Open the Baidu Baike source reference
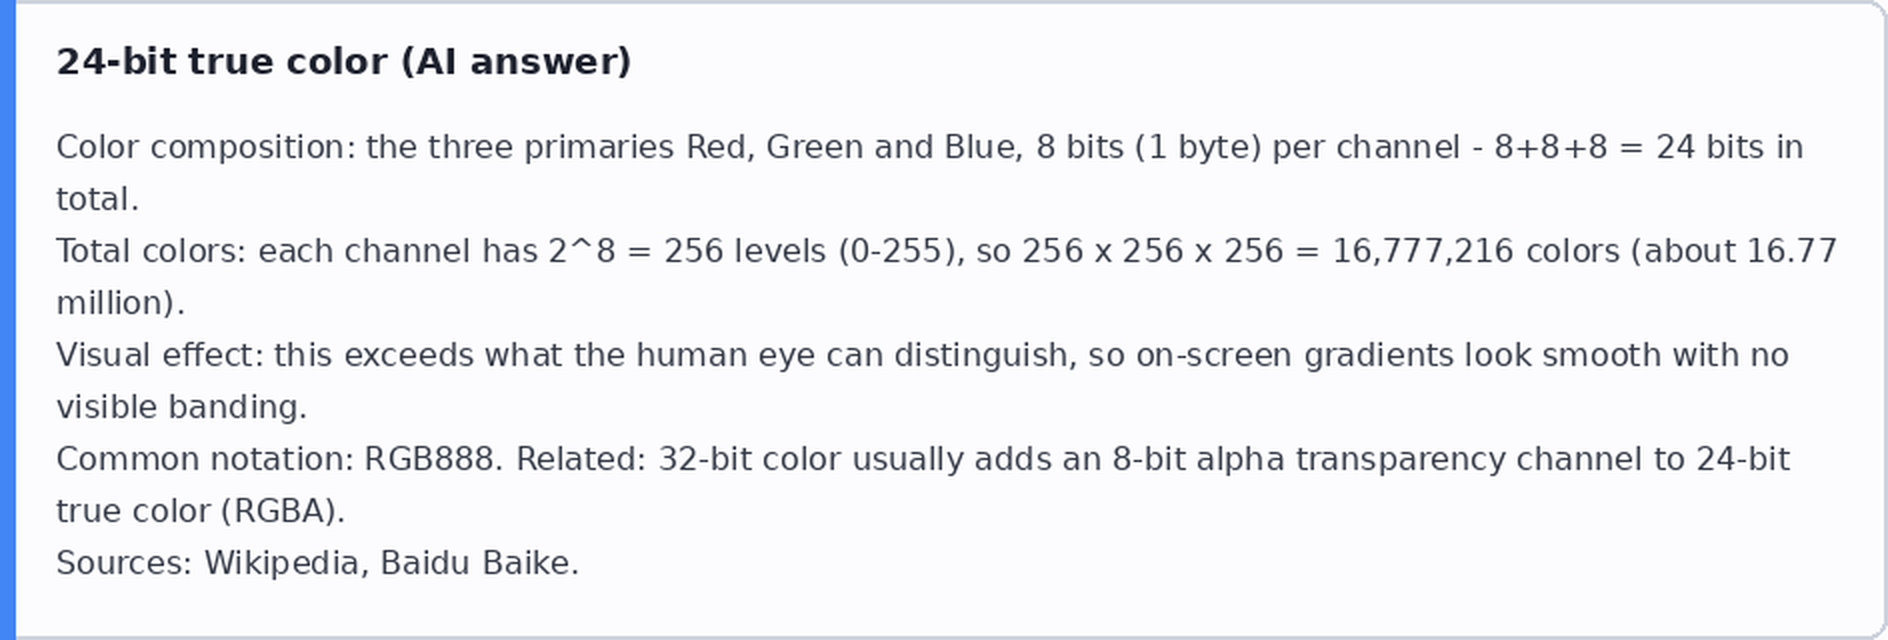1888x640 pixels. point(477,563)
